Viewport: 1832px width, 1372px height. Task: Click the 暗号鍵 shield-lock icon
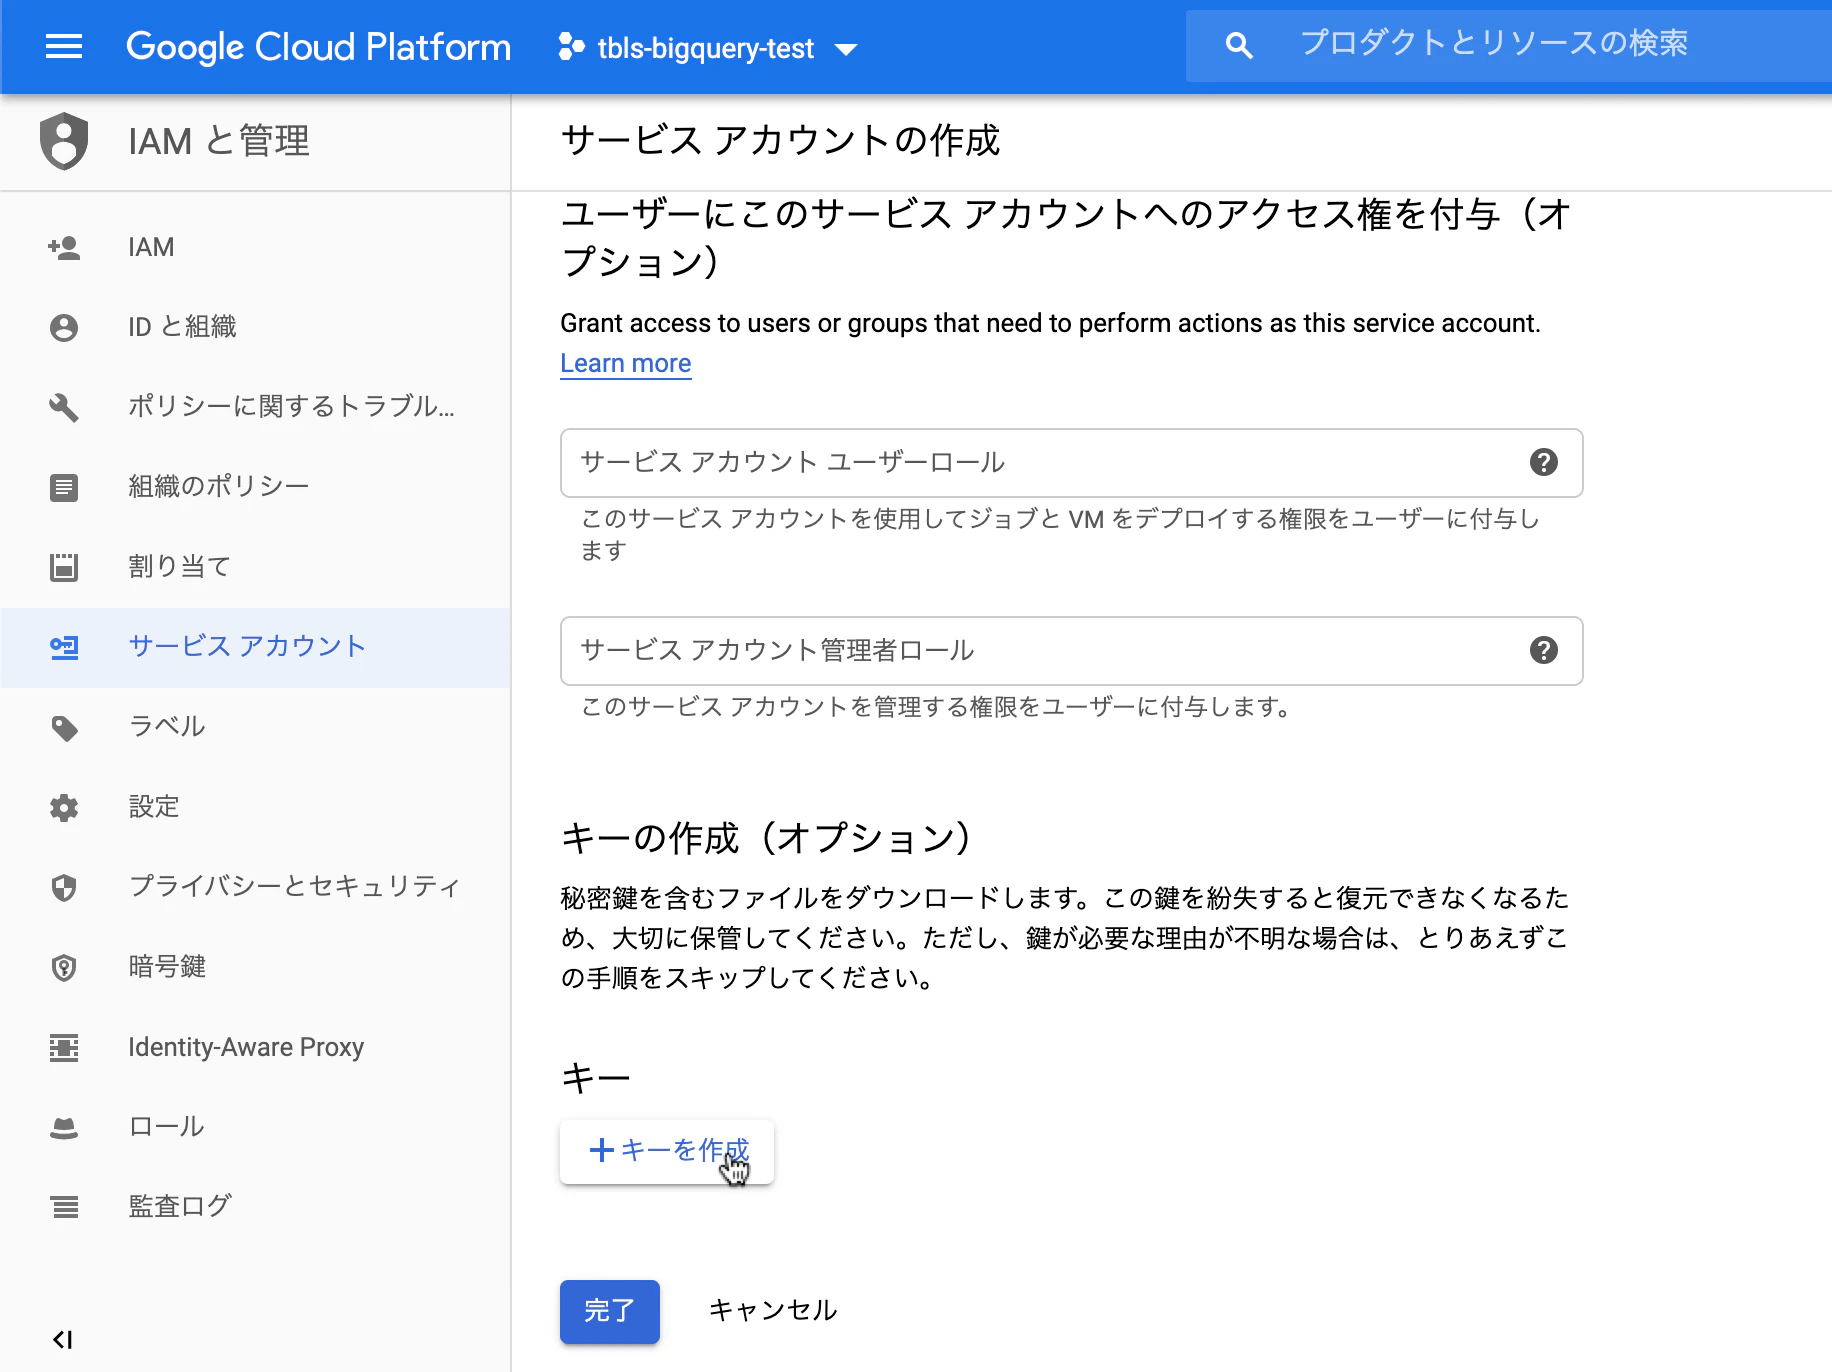click(x=64, y=967)
